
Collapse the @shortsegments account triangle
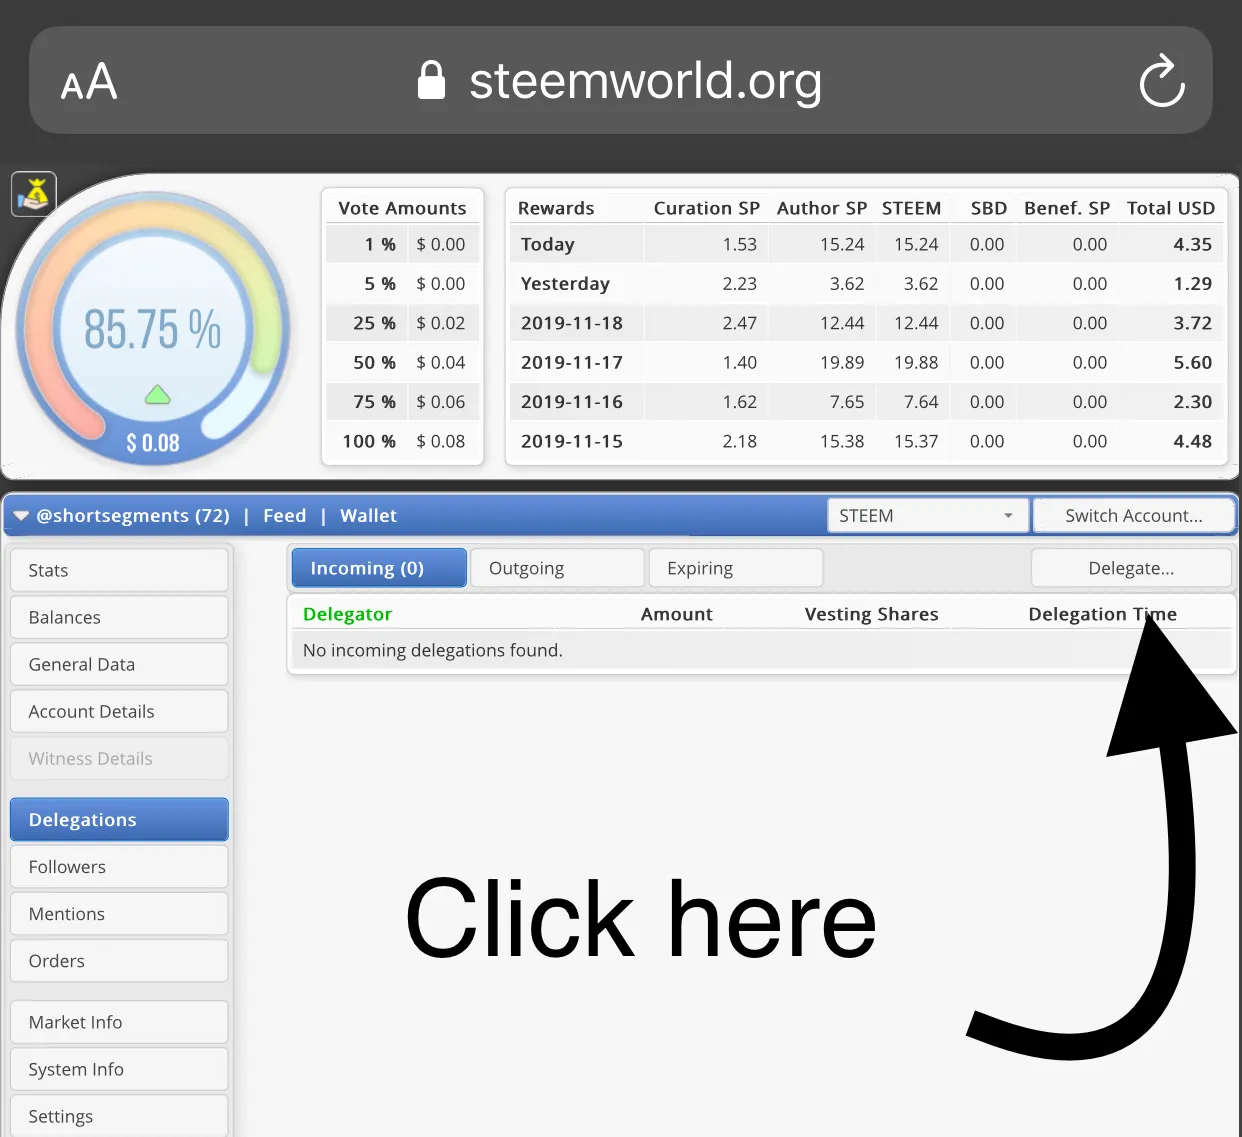coord(21,516)
